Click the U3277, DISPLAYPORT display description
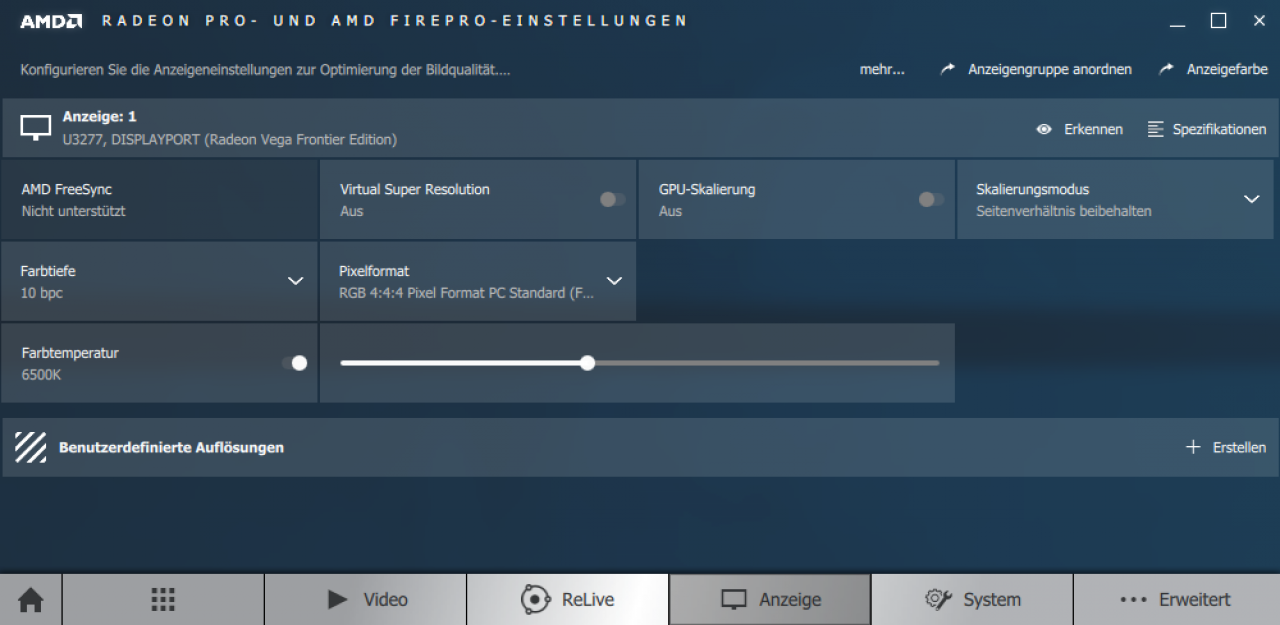The width and height of the screenshot is (1280, 625). tap(229, 140)
